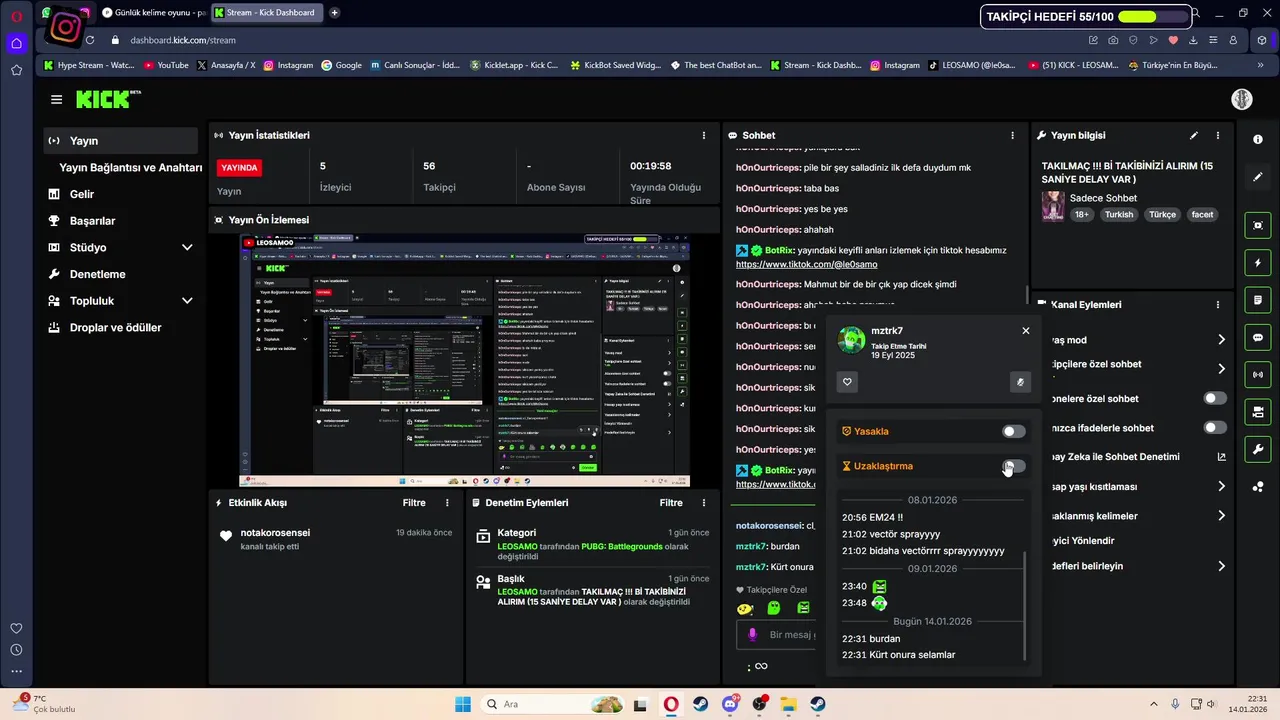The image size is (1280, 720).
Task: Open profile avatar at top right of dashboard
Action: point(1241,99)
